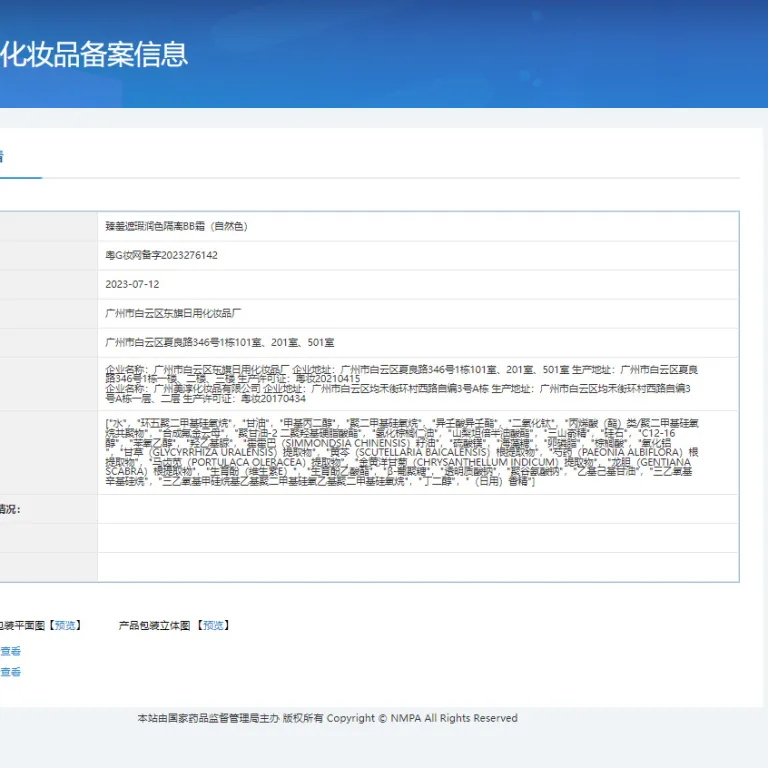Click the date value 2023-07-12

point(132,285)
